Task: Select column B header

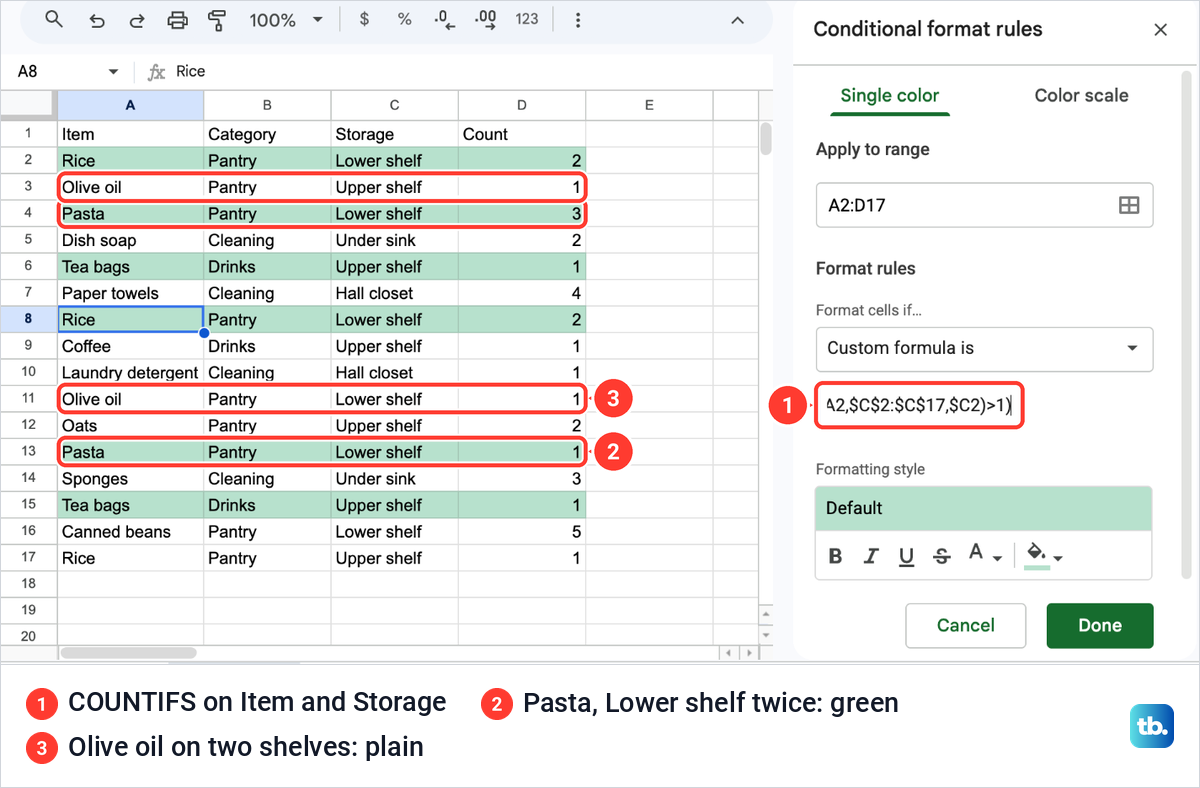Action: pos(267,105)
